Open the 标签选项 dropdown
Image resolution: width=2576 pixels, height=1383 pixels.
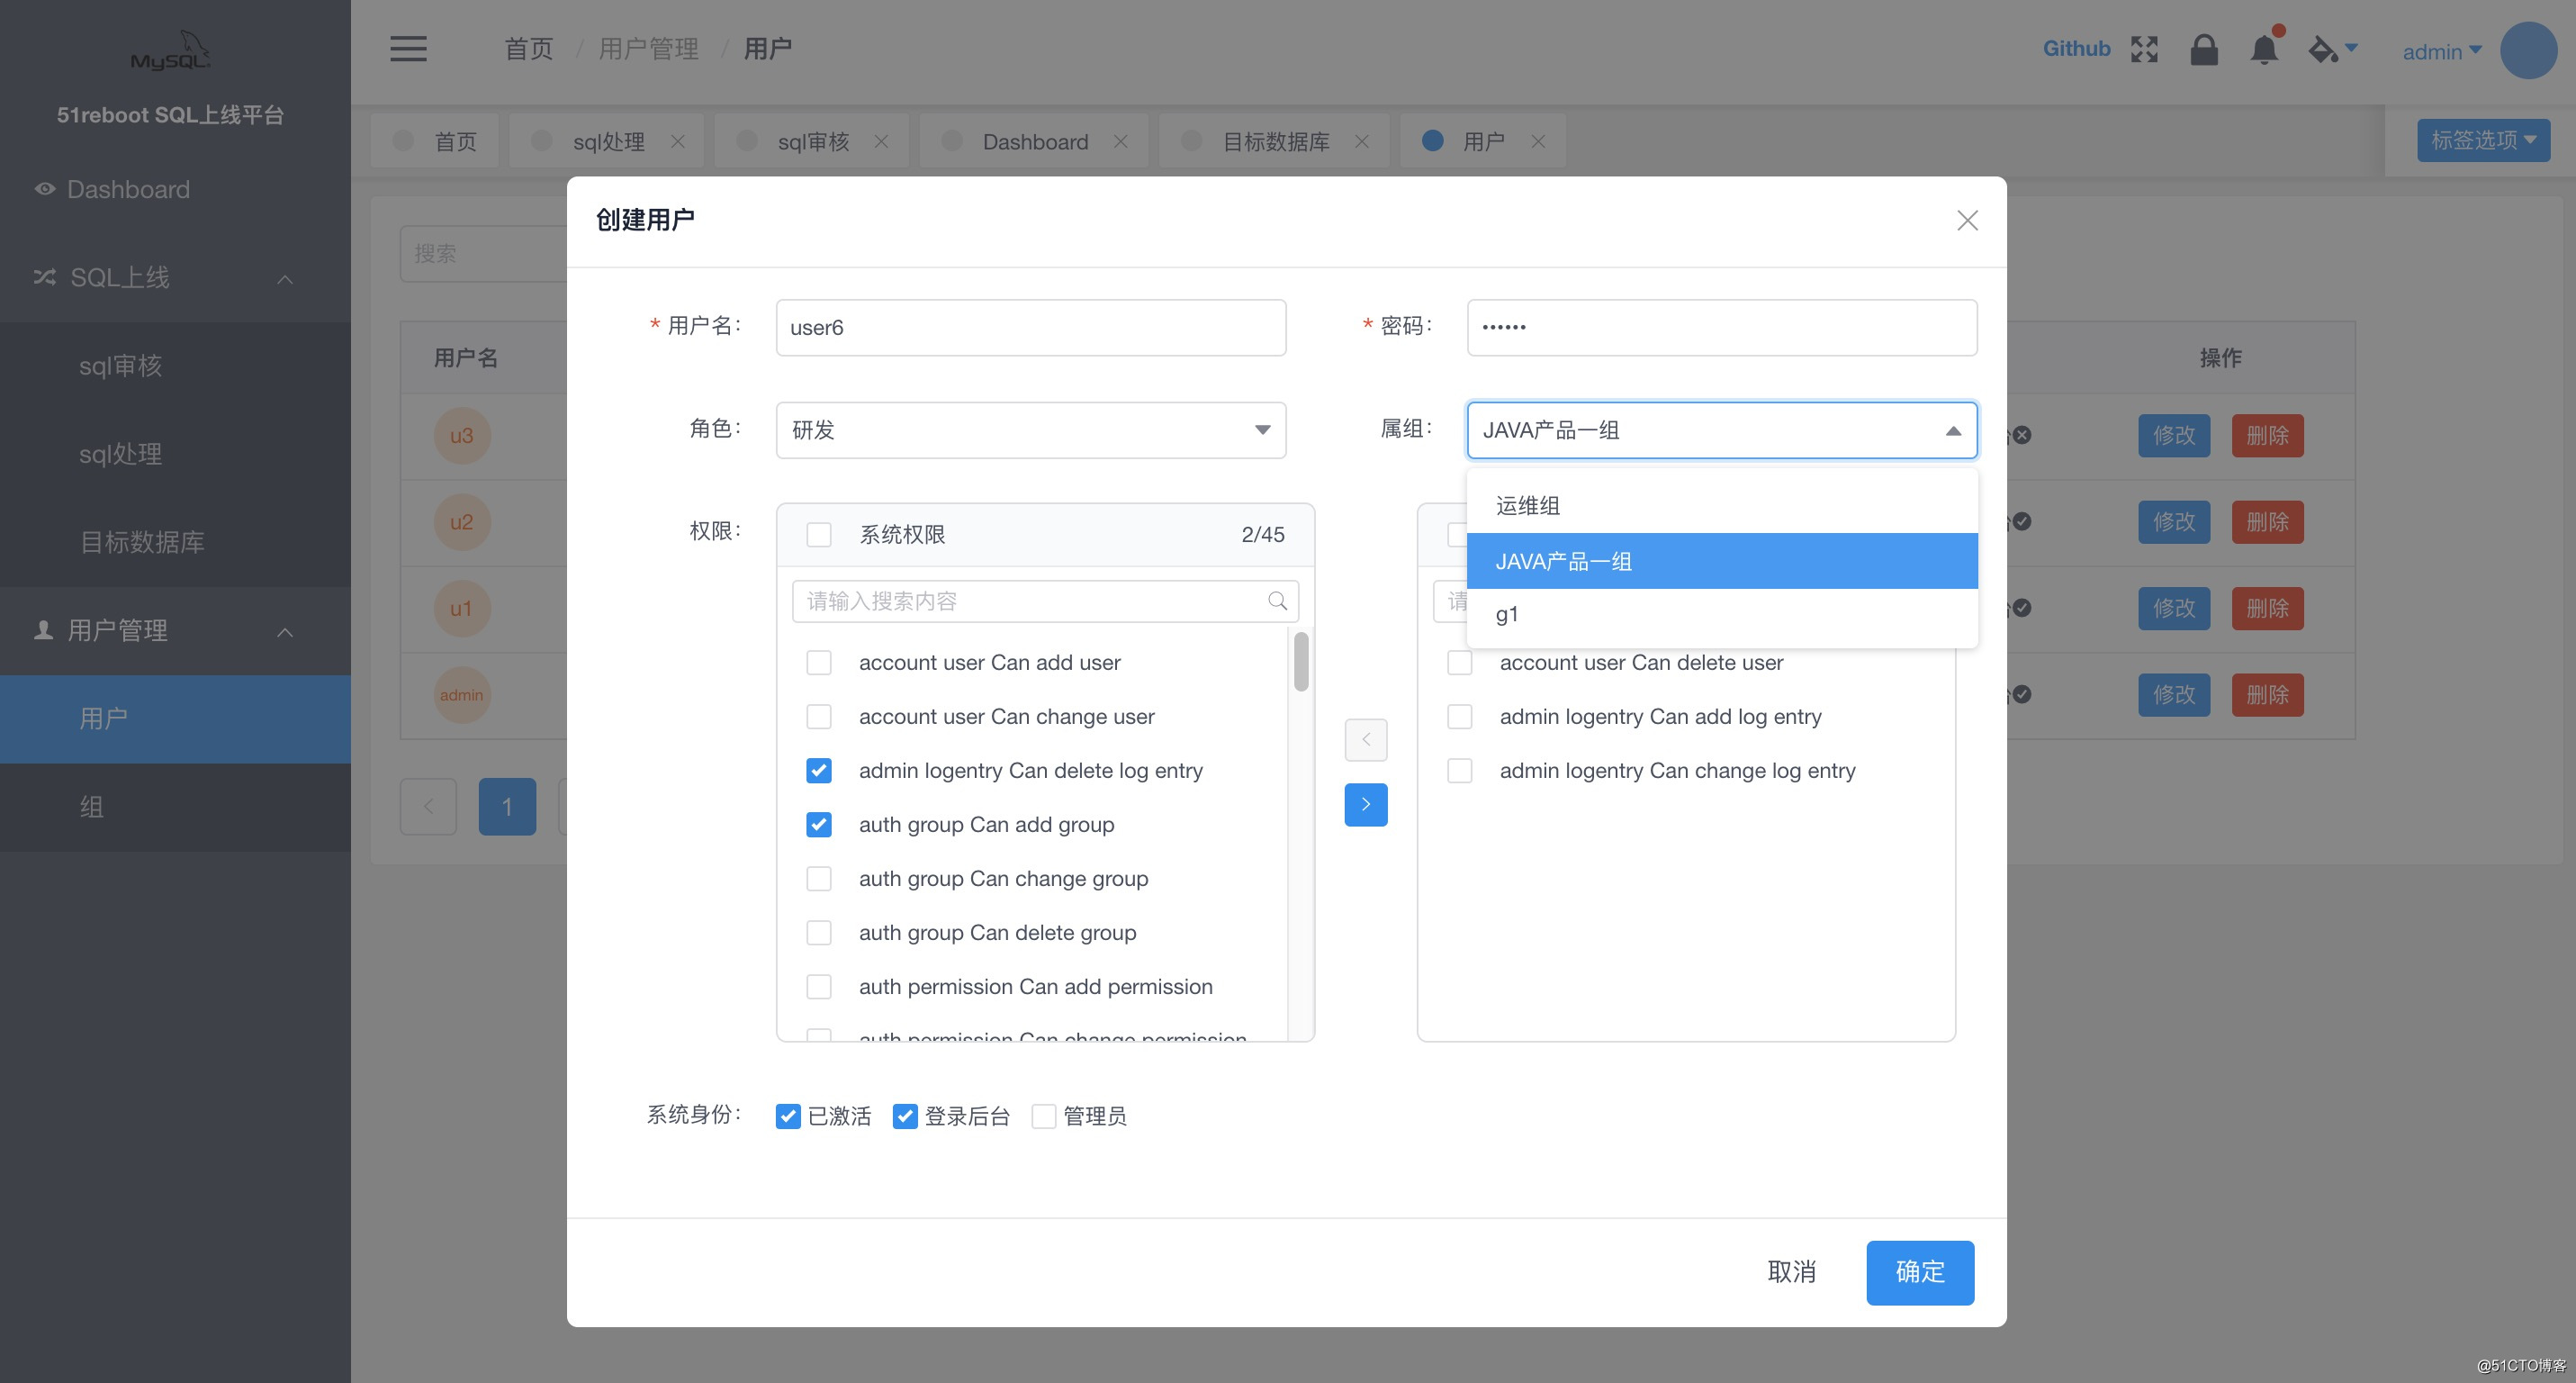point(2484,140)
